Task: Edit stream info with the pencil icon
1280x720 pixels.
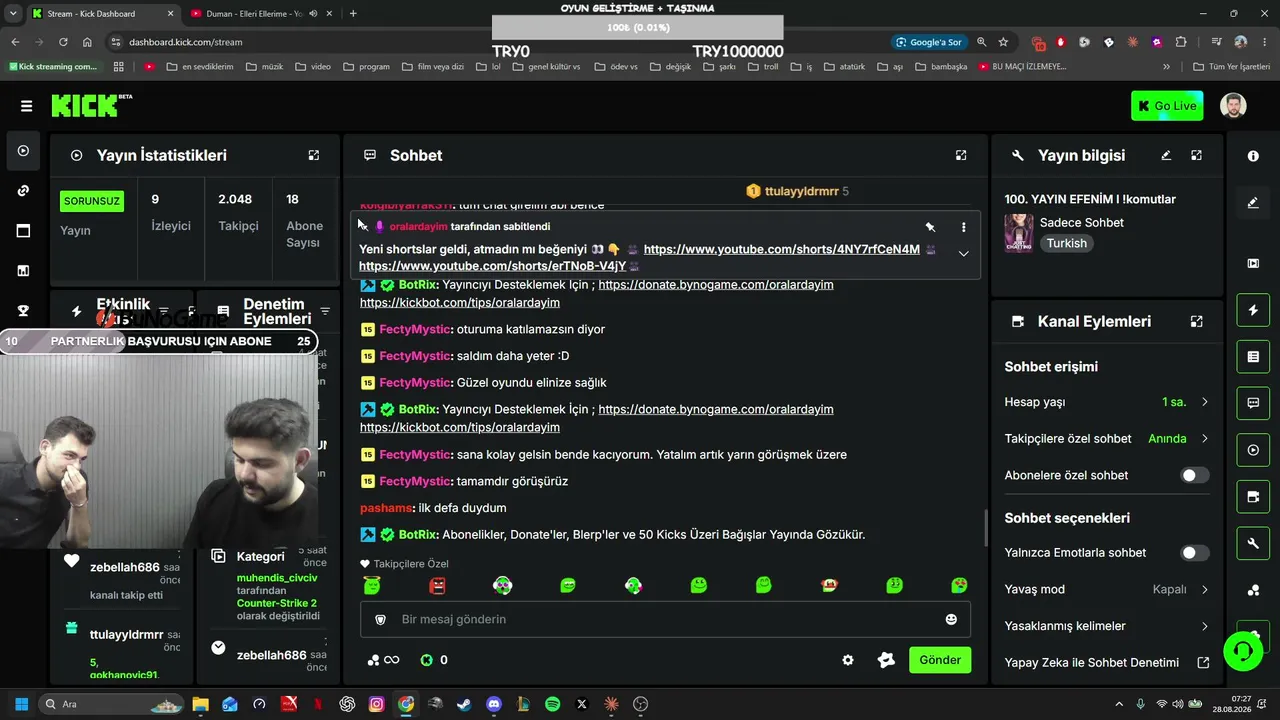Action: (x=1166, y=155)
